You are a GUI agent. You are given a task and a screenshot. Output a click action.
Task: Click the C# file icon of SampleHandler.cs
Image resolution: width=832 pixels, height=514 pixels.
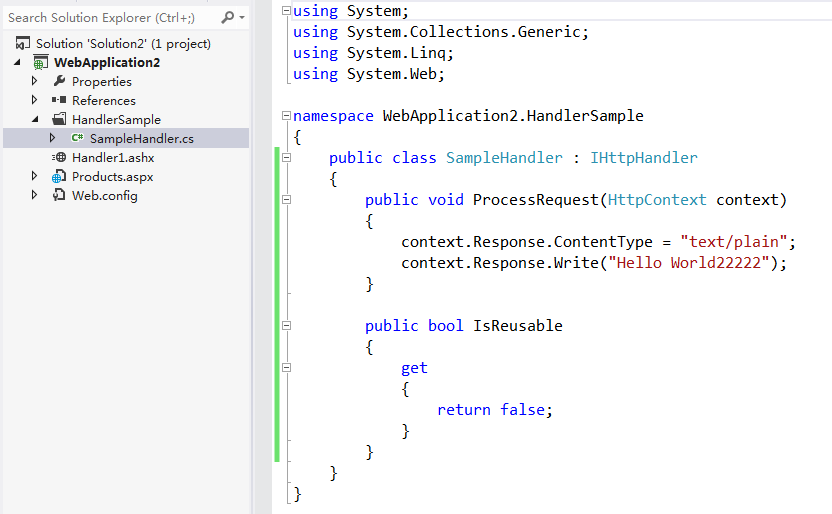(77, 138)
